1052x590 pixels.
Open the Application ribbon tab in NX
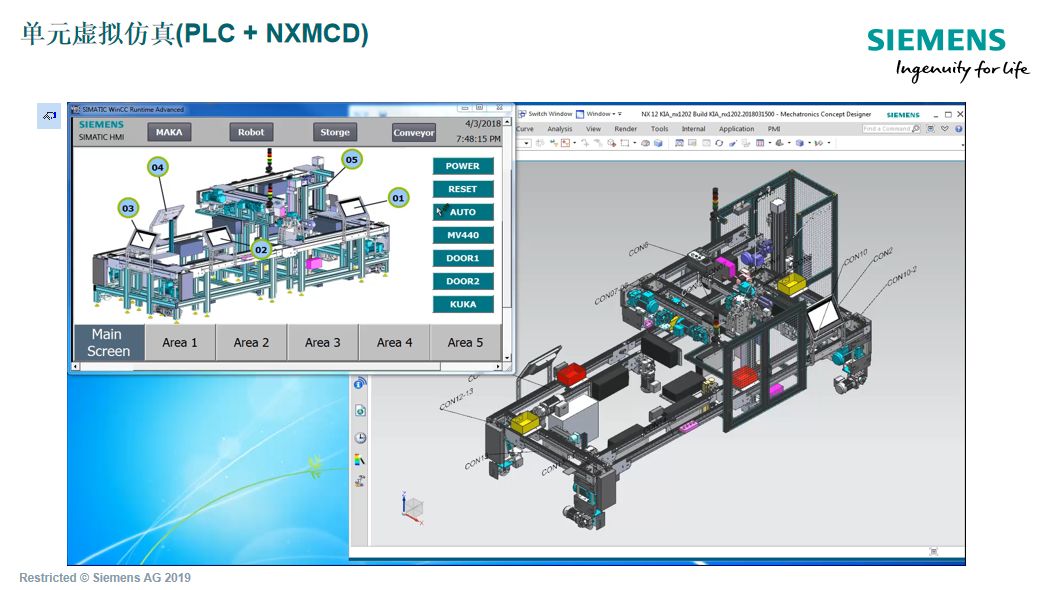[x=737, y=129]
